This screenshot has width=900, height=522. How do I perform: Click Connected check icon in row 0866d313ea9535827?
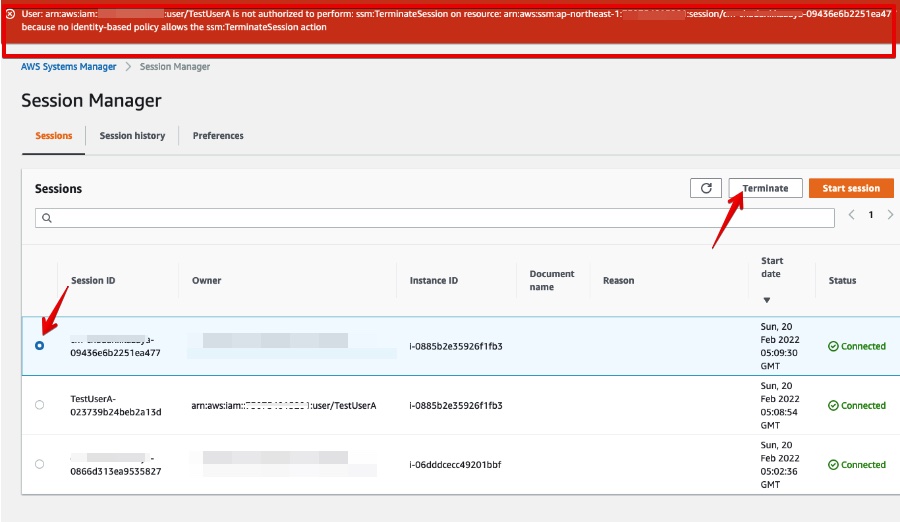833,465
